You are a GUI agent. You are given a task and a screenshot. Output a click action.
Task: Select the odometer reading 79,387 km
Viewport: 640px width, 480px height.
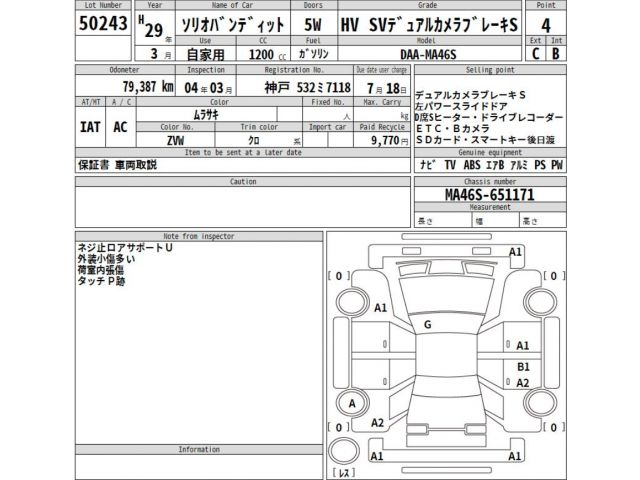click(148, 87)
